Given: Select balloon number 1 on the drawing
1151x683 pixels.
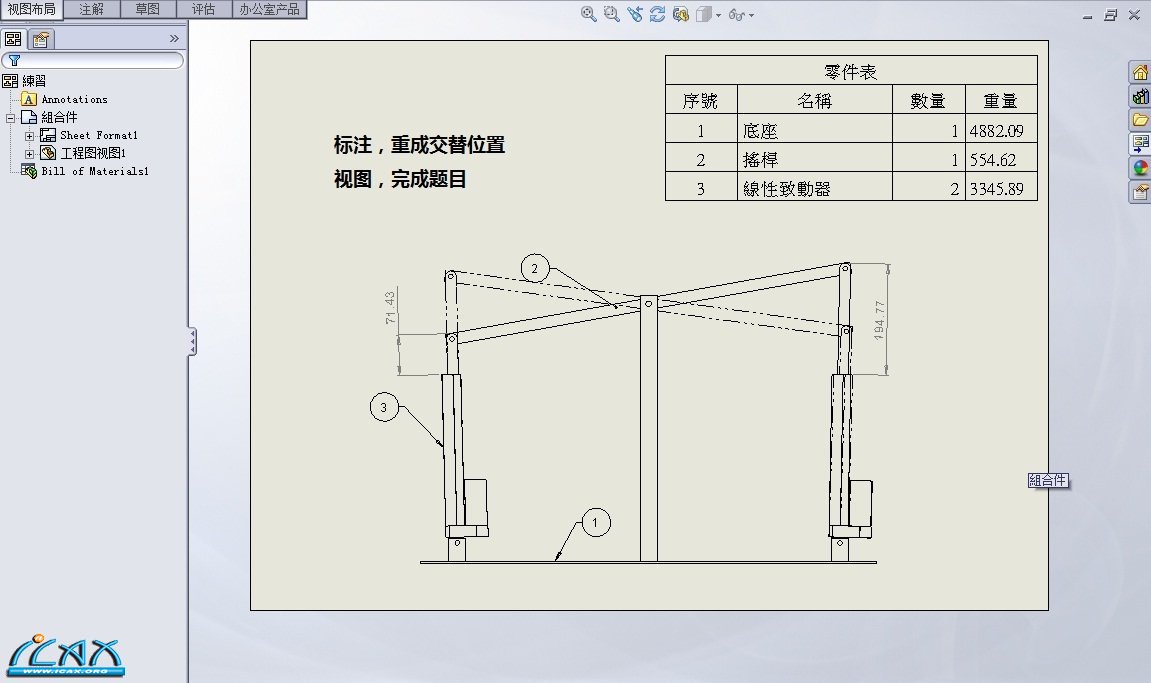Looking at the screenshot, I should (x=595, y=523).
